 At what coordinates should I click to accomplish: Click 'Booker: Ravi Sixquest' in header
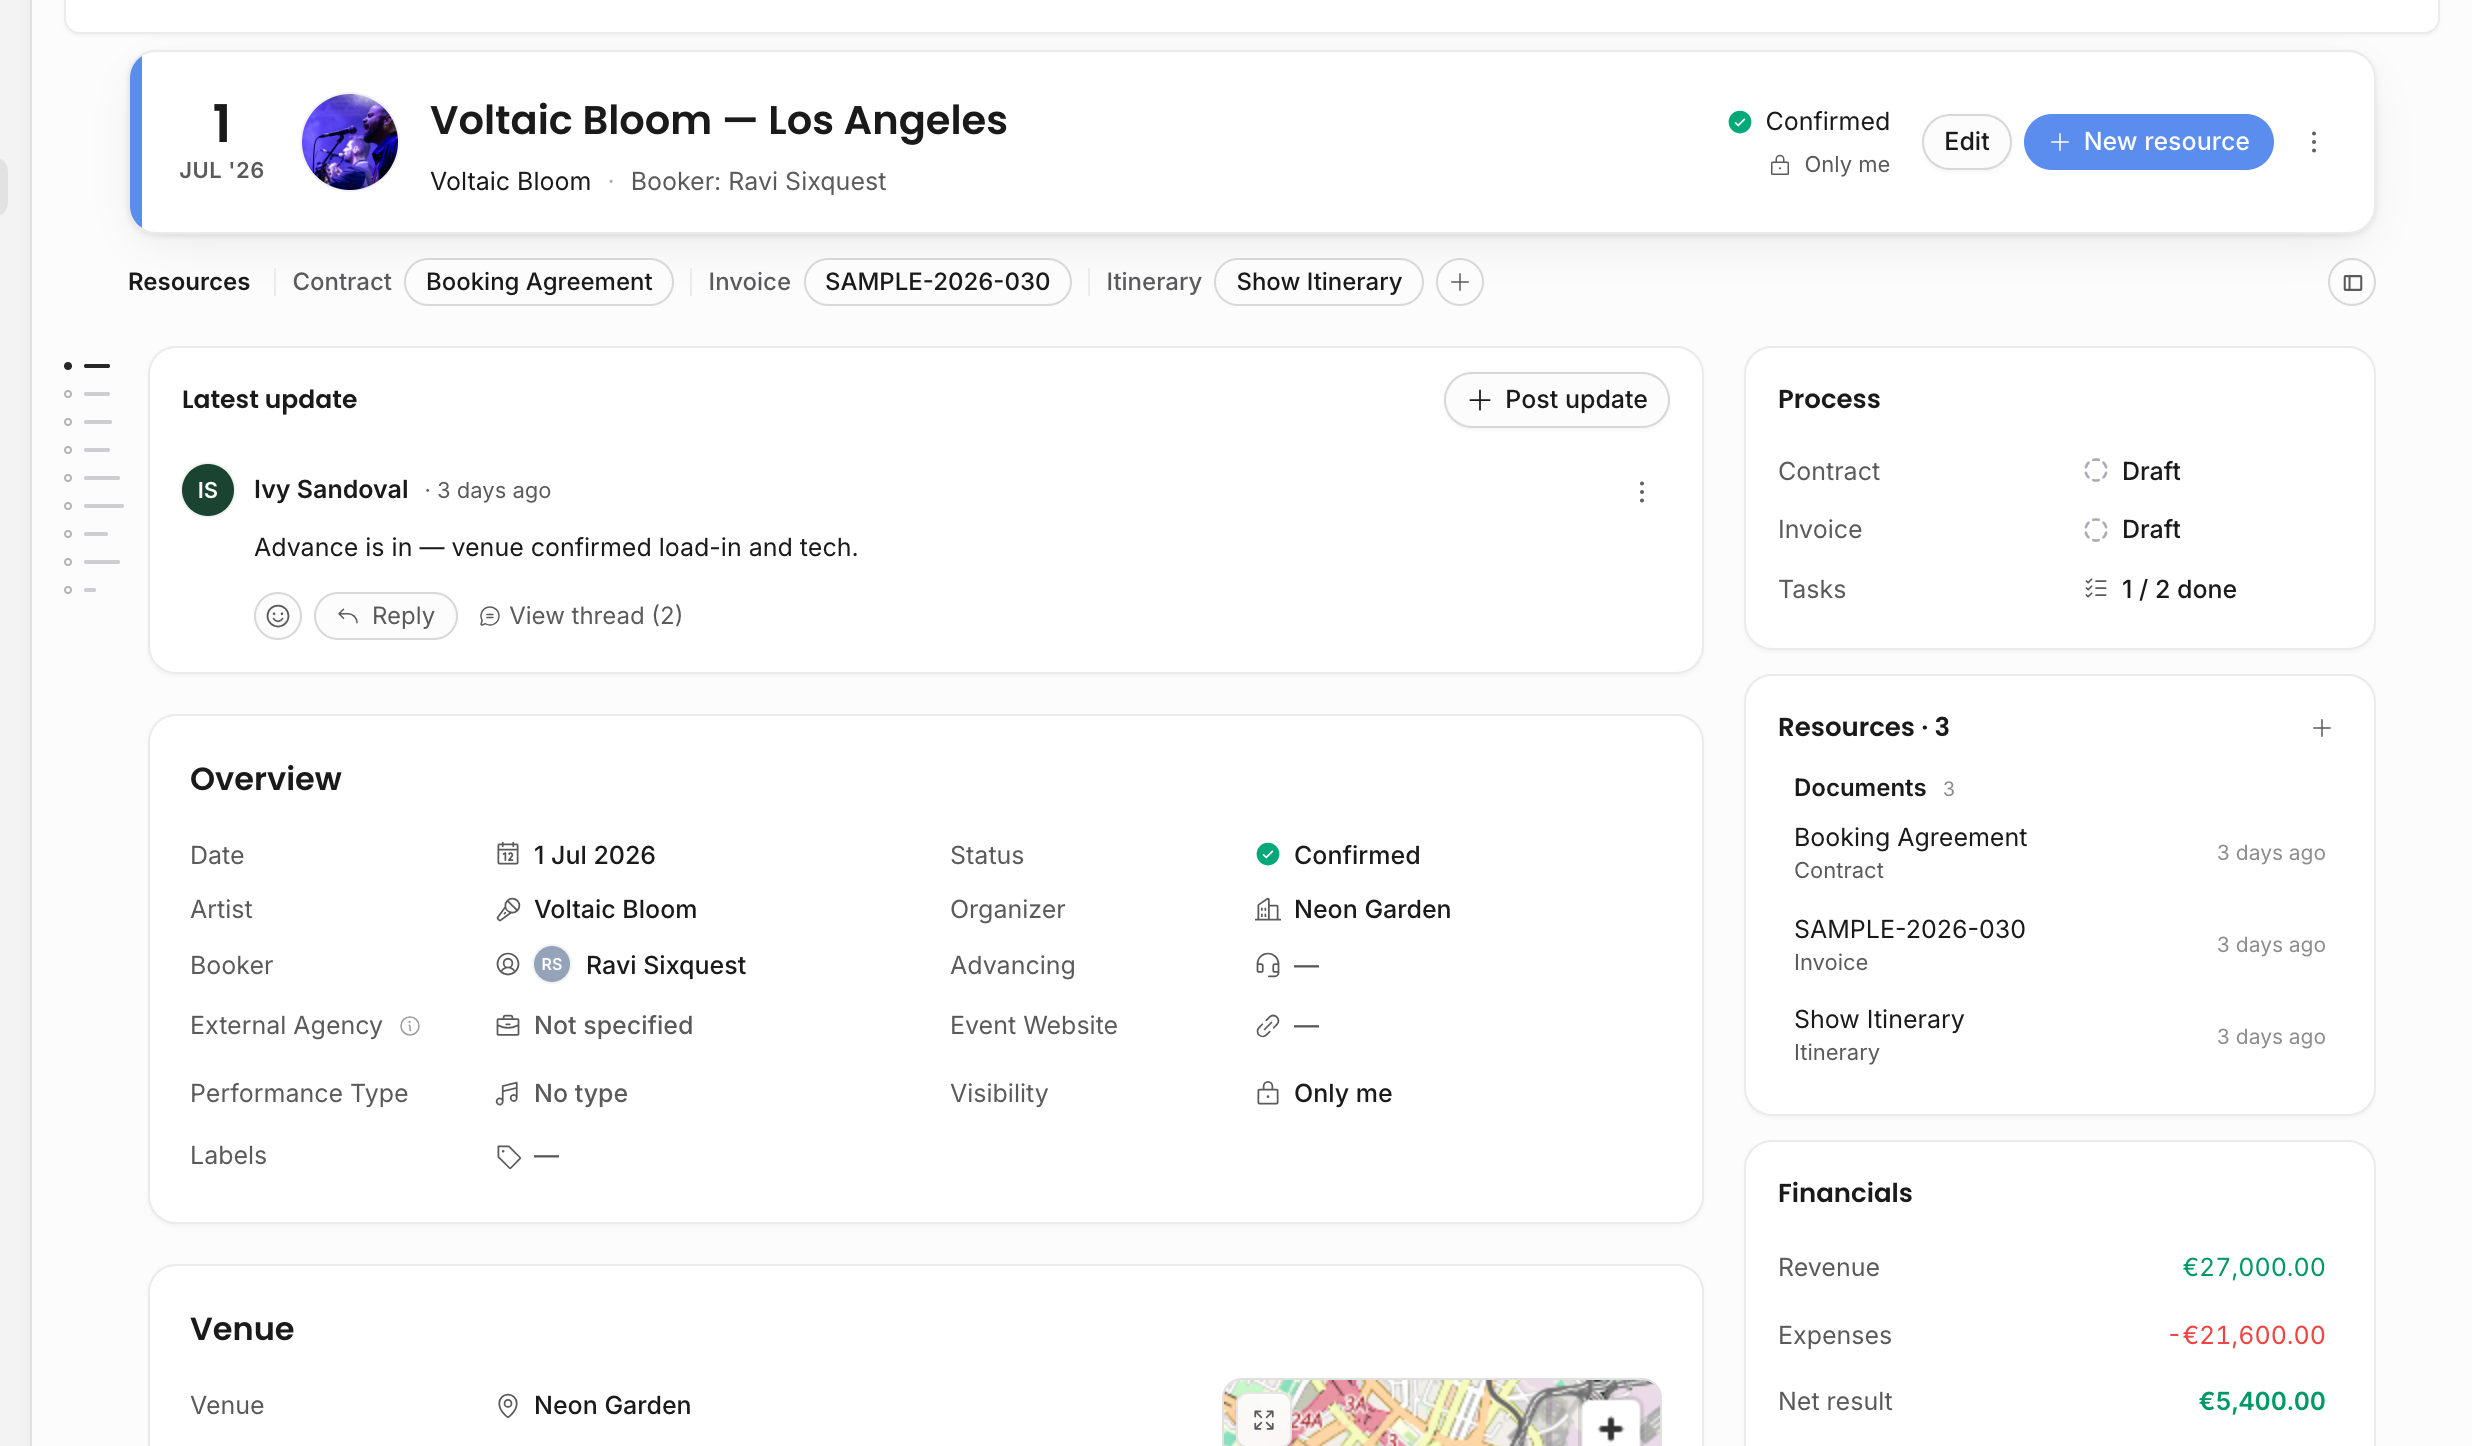[758, 181]
